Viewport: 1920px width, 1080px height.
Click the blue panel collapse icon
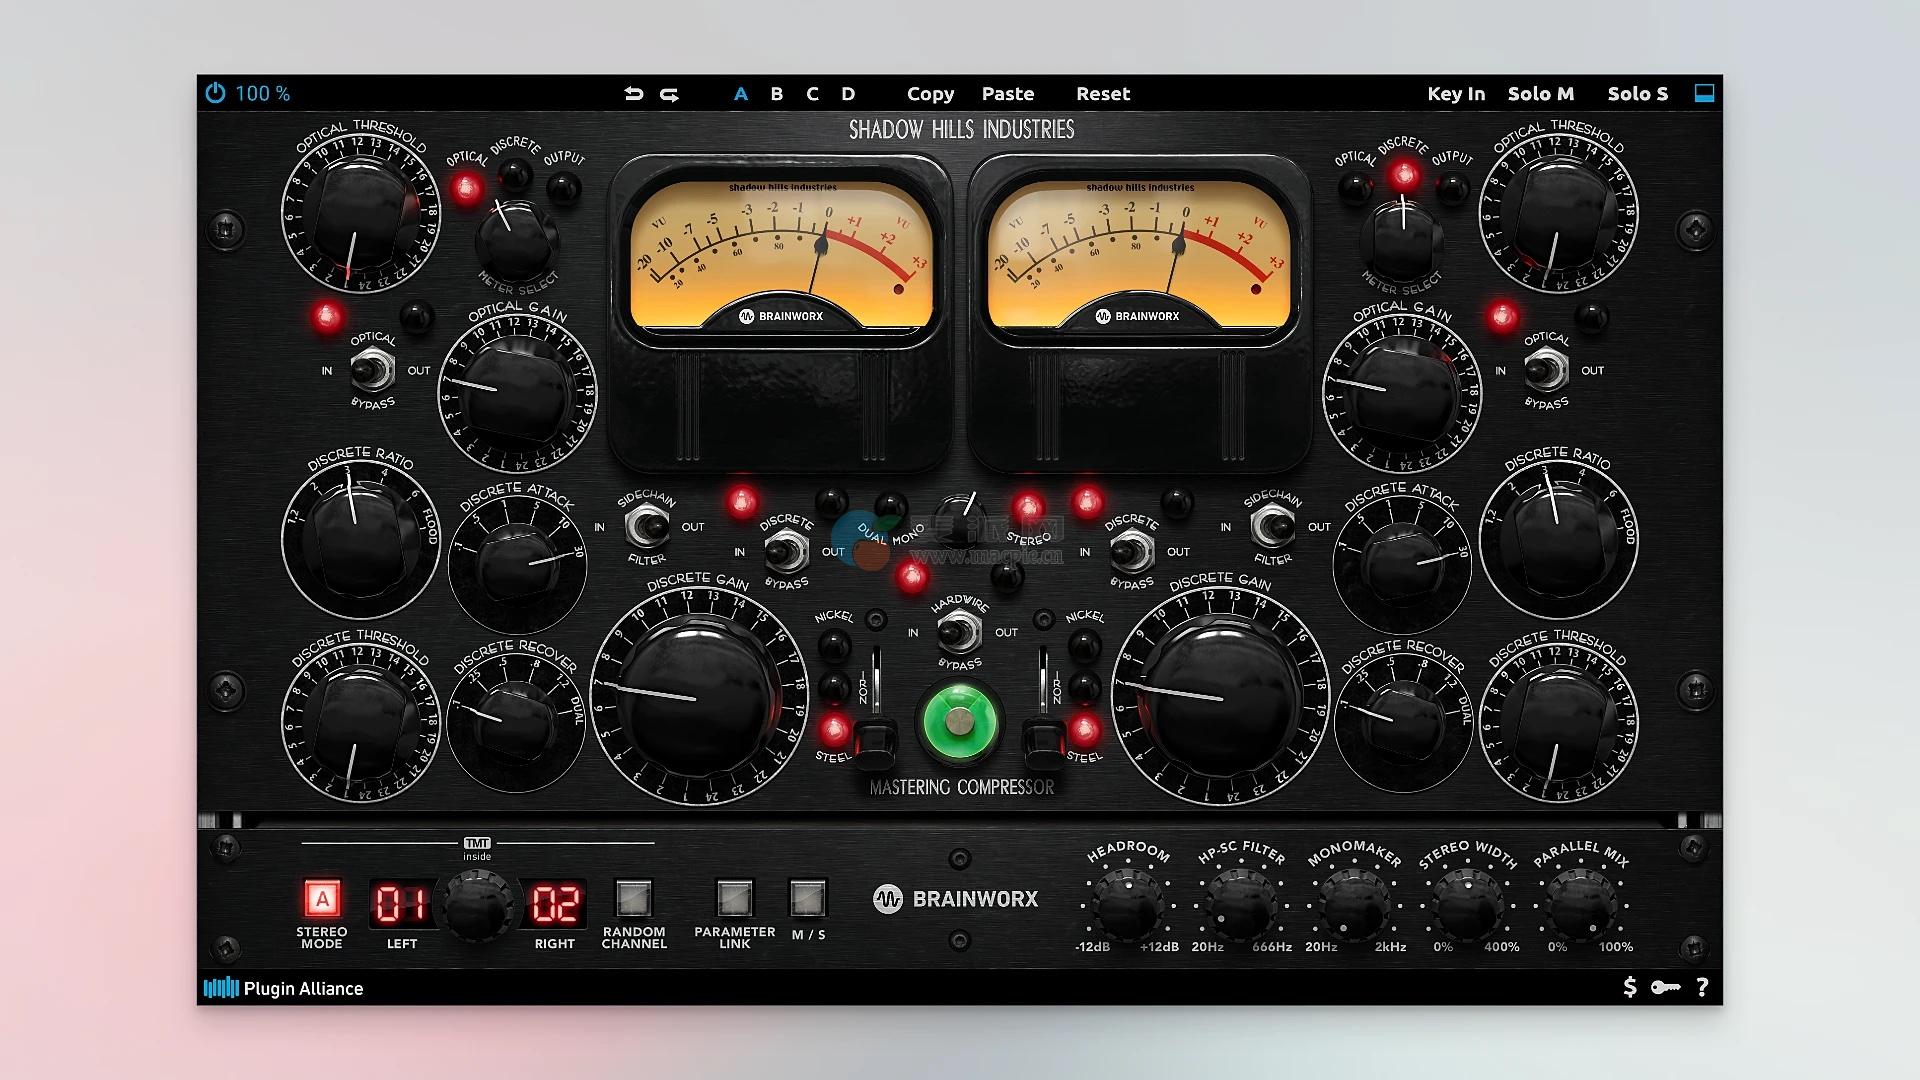(1704, 93)
